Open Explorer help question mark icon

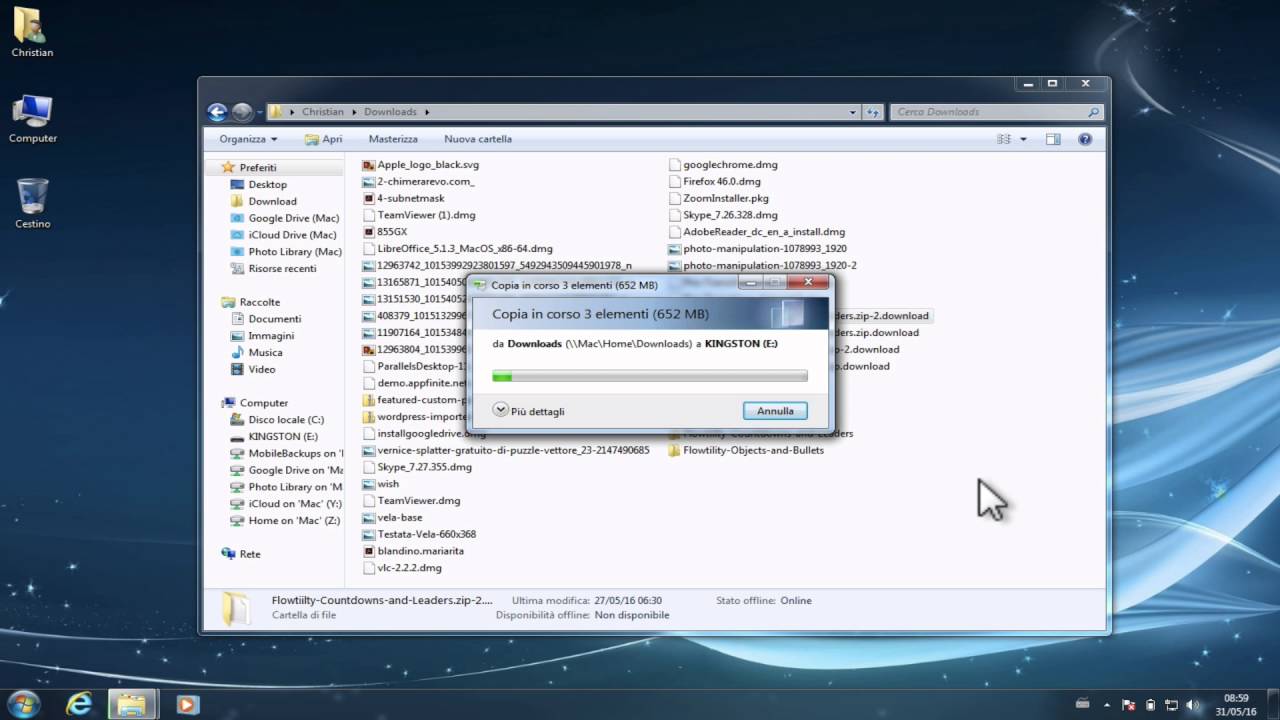tap(1085, 139)
